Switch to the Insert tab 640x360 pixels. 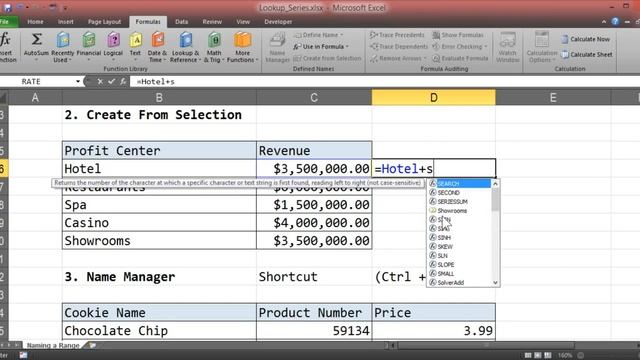tap(65, 22)
